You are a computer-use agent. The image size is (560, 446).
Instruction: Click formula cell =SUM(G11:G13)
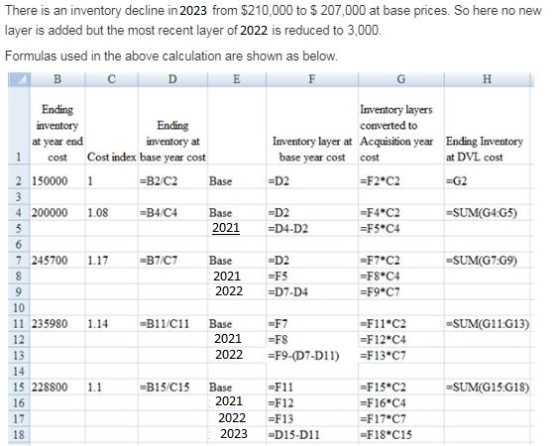pos(487,324)
